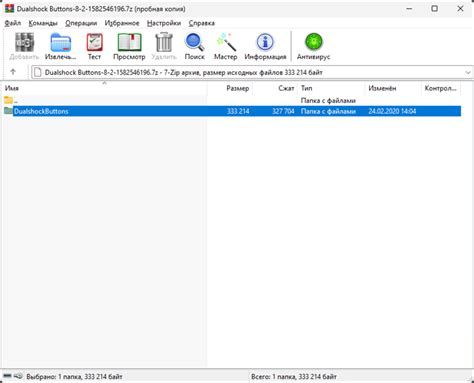Open the Команды menu
Viewport: 474px width, 383px height.
click(43, 23)
